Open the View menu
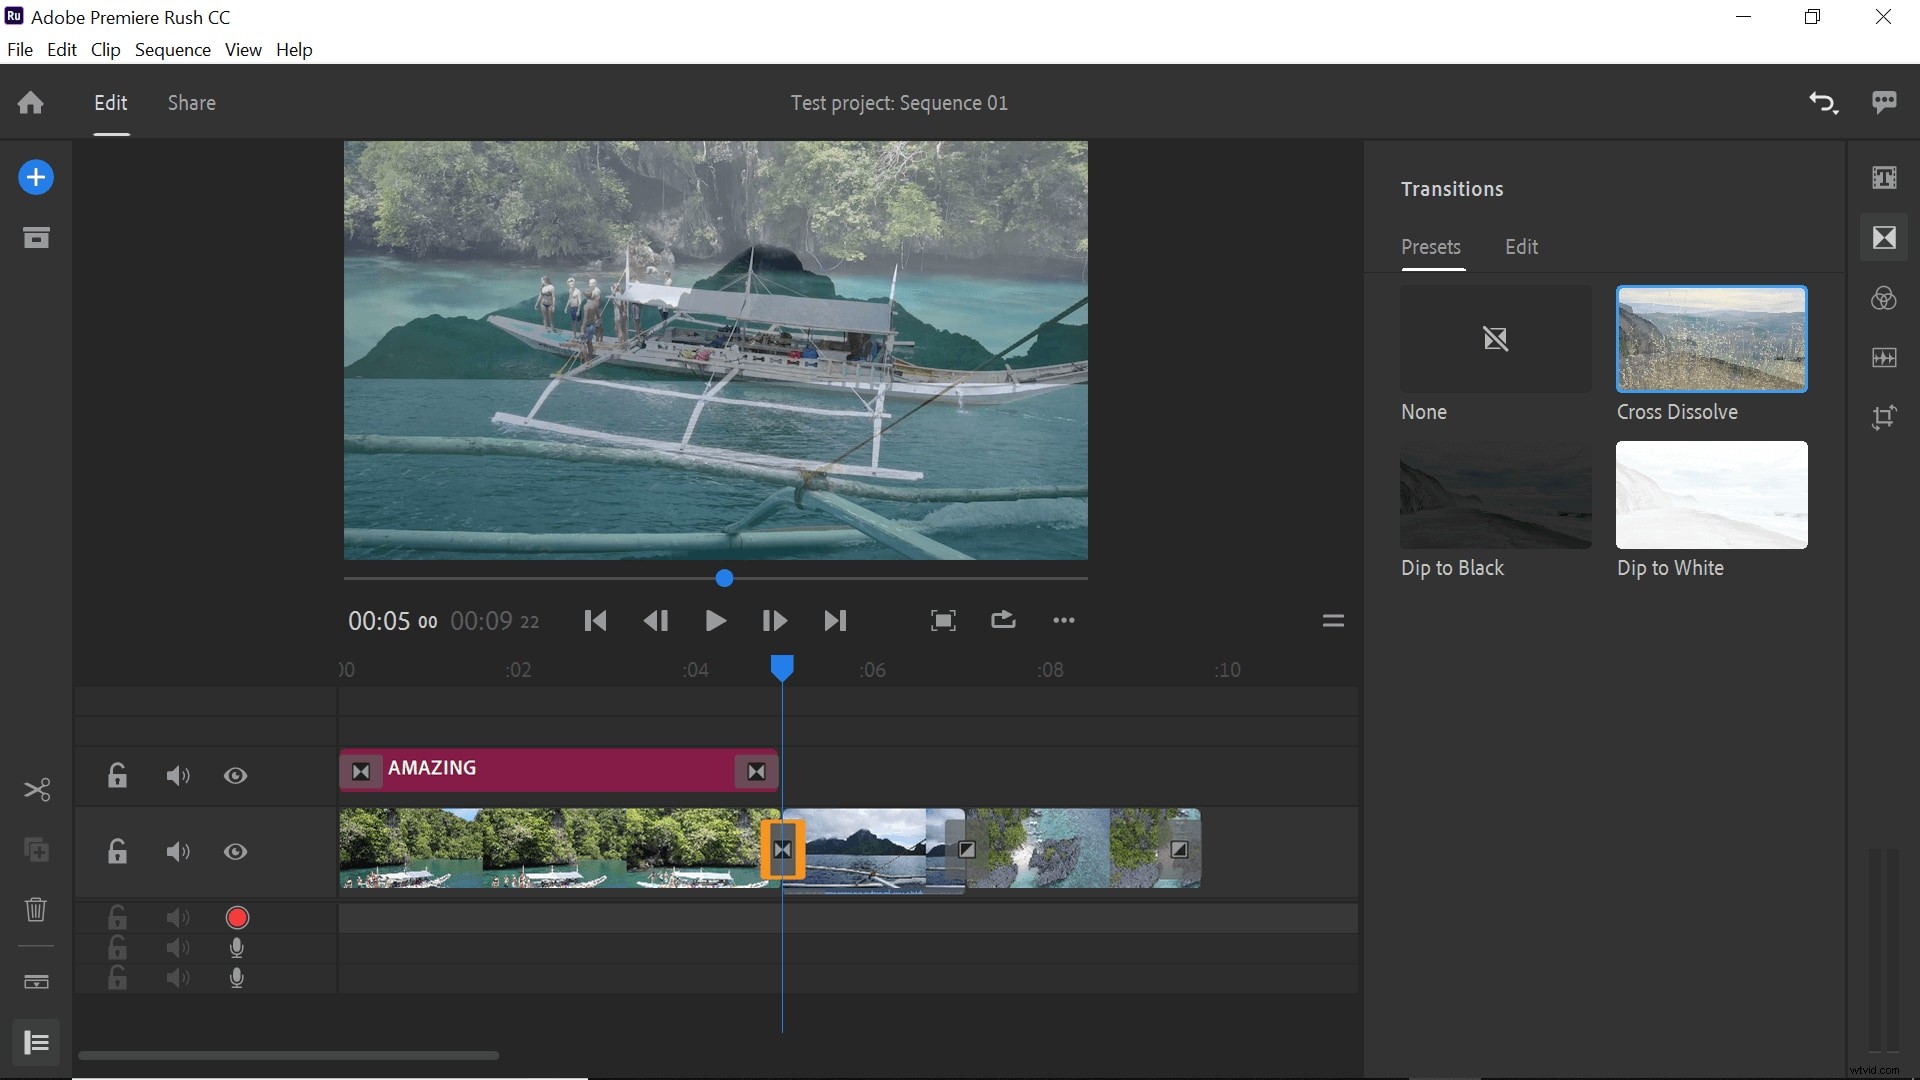The image size is (1920, 1080). tap(243, 50)
